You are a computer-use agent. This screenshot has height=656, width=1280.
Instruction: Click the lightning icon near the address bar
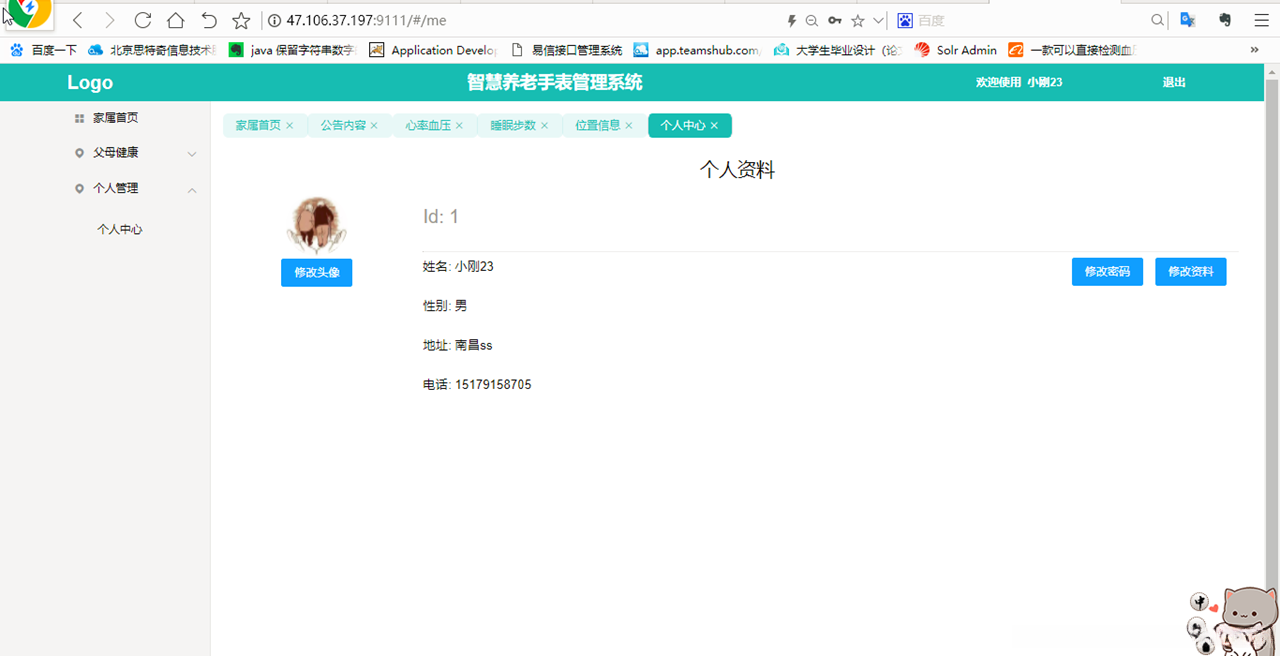(x=791, y=20)
